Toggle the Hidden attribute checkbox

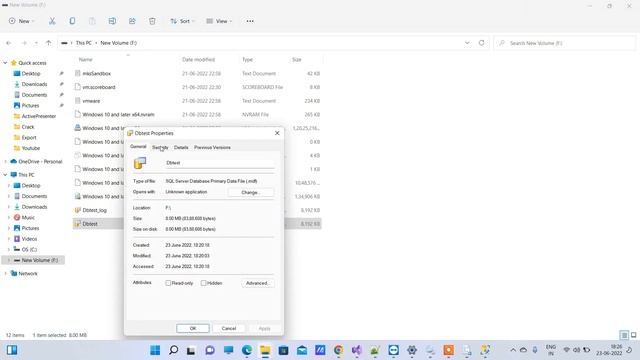click(x=203, y=283)
